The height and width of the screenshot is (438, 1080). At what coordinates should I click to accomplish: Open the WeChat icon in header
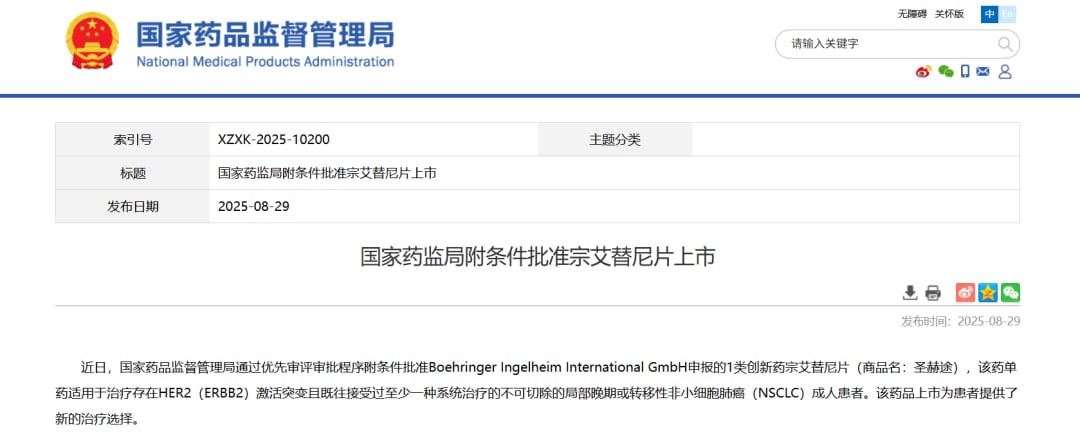[x=946, y=72]
